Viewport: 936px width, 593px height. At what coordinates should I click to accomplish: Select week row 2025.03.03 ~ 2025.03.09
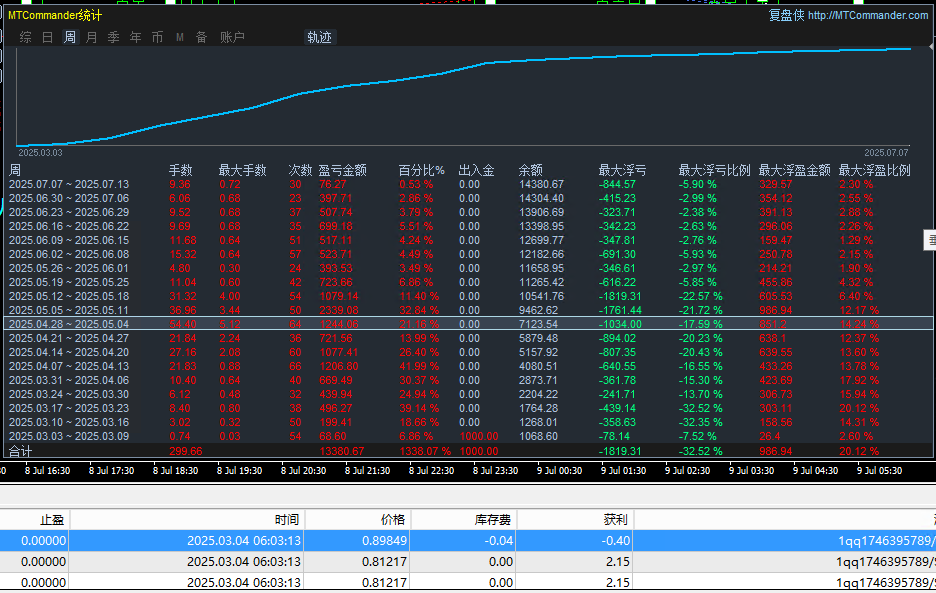tap(468, 436)
